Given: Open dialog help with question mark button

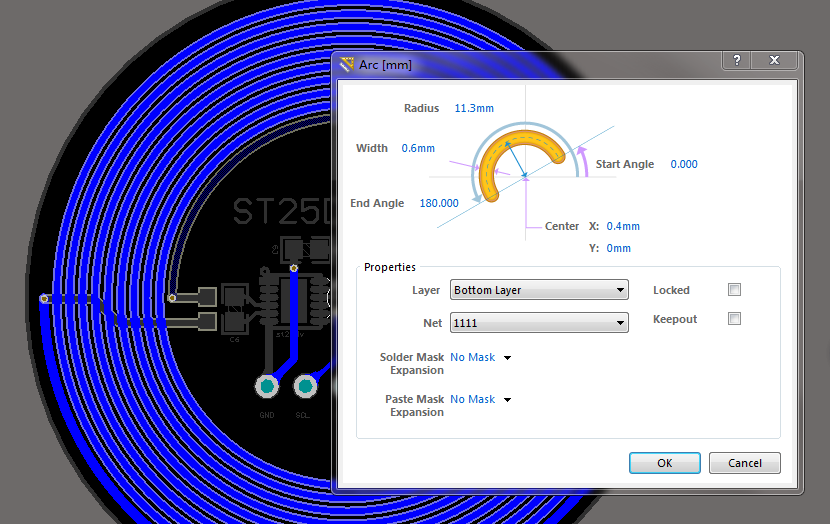Looking at the screenshot, I should (x=736, y=60).
